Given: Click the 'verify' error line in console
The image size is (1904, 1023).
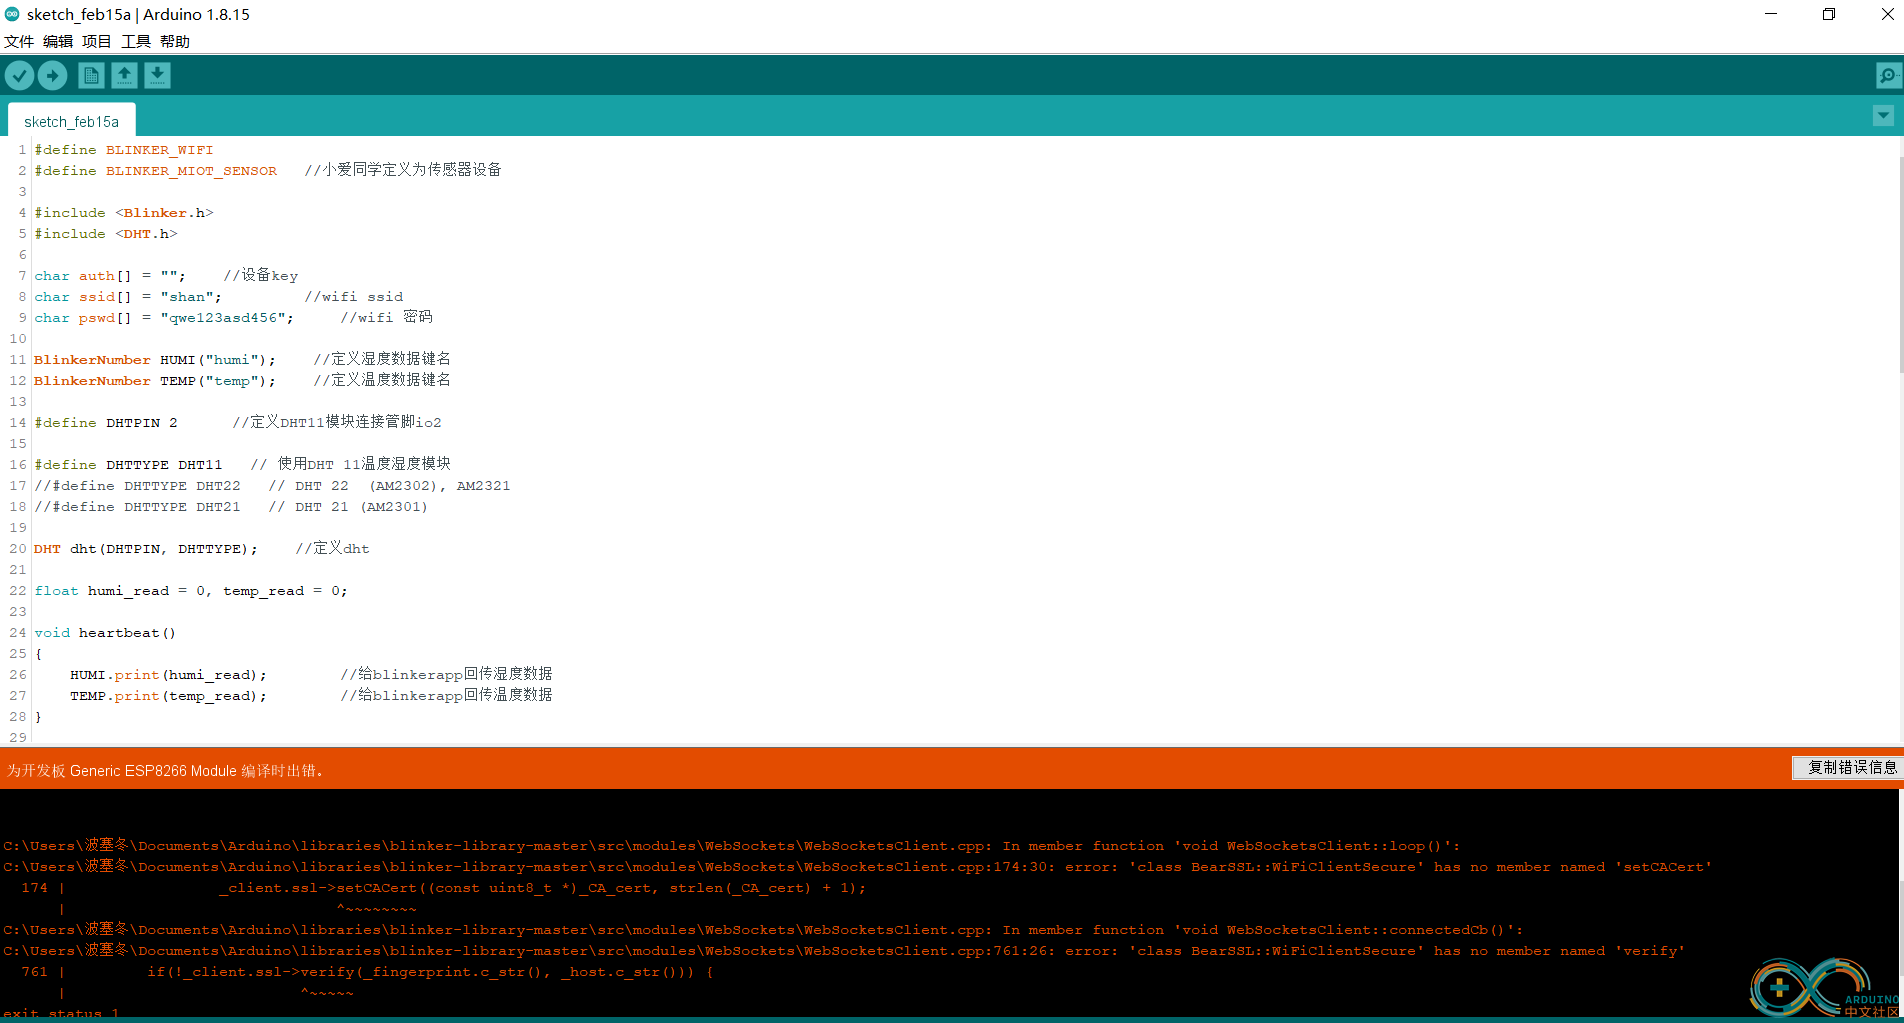Looking at the screenshot, I should pyautogui.click(x=844, y=951).
